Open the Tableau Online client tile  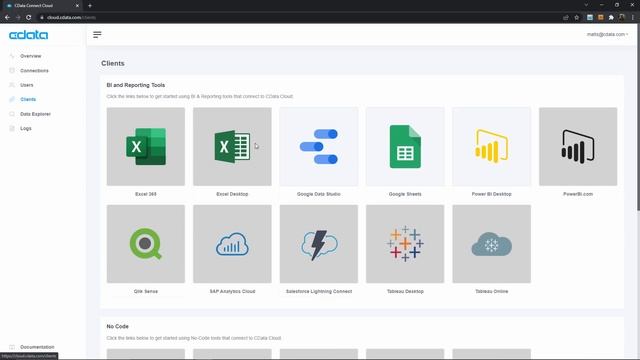pos(491,244)
